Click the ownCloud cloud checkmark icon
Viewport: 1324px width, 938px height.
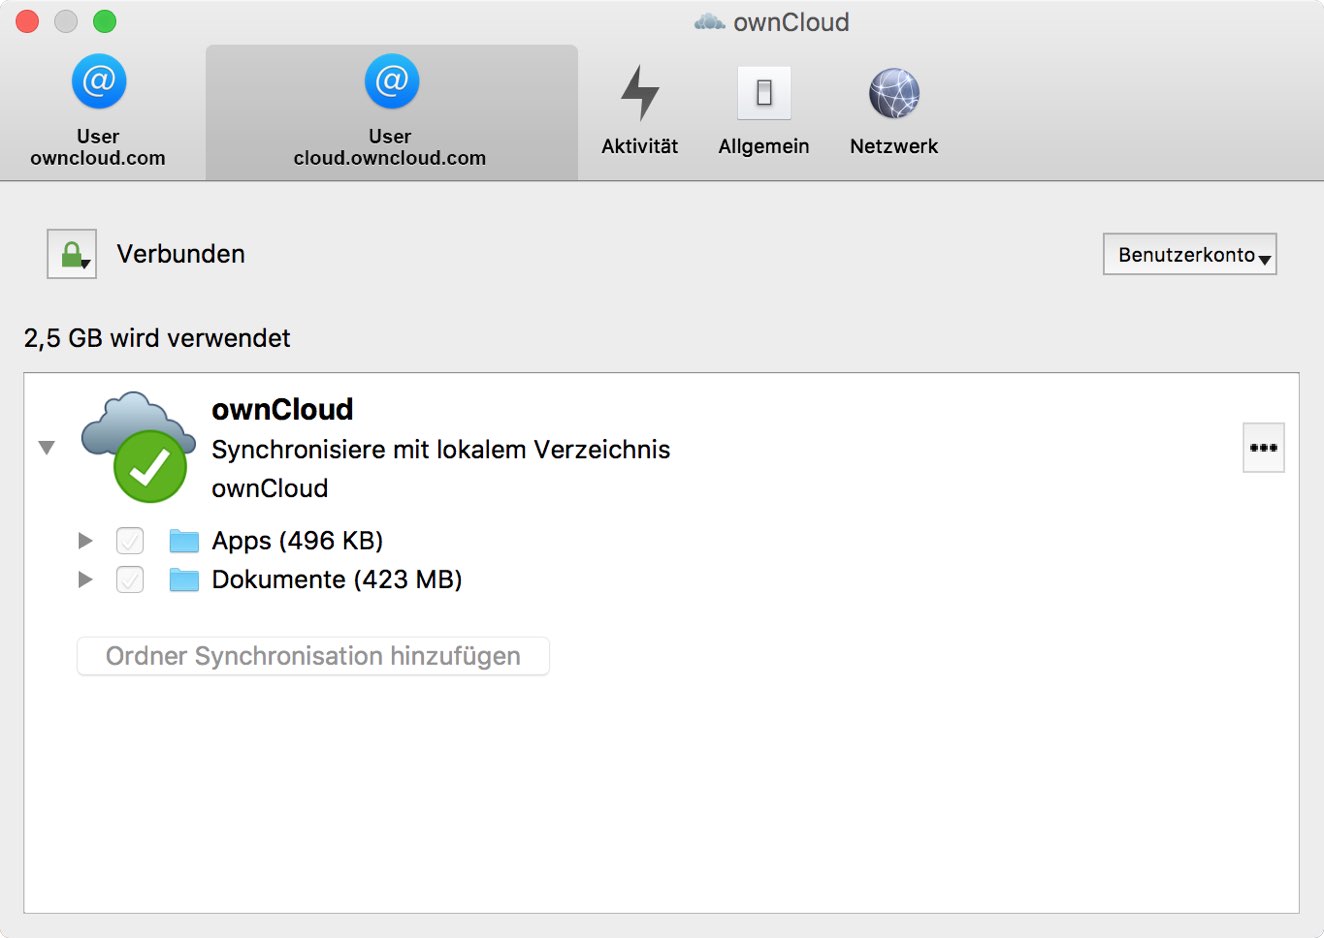139,447
